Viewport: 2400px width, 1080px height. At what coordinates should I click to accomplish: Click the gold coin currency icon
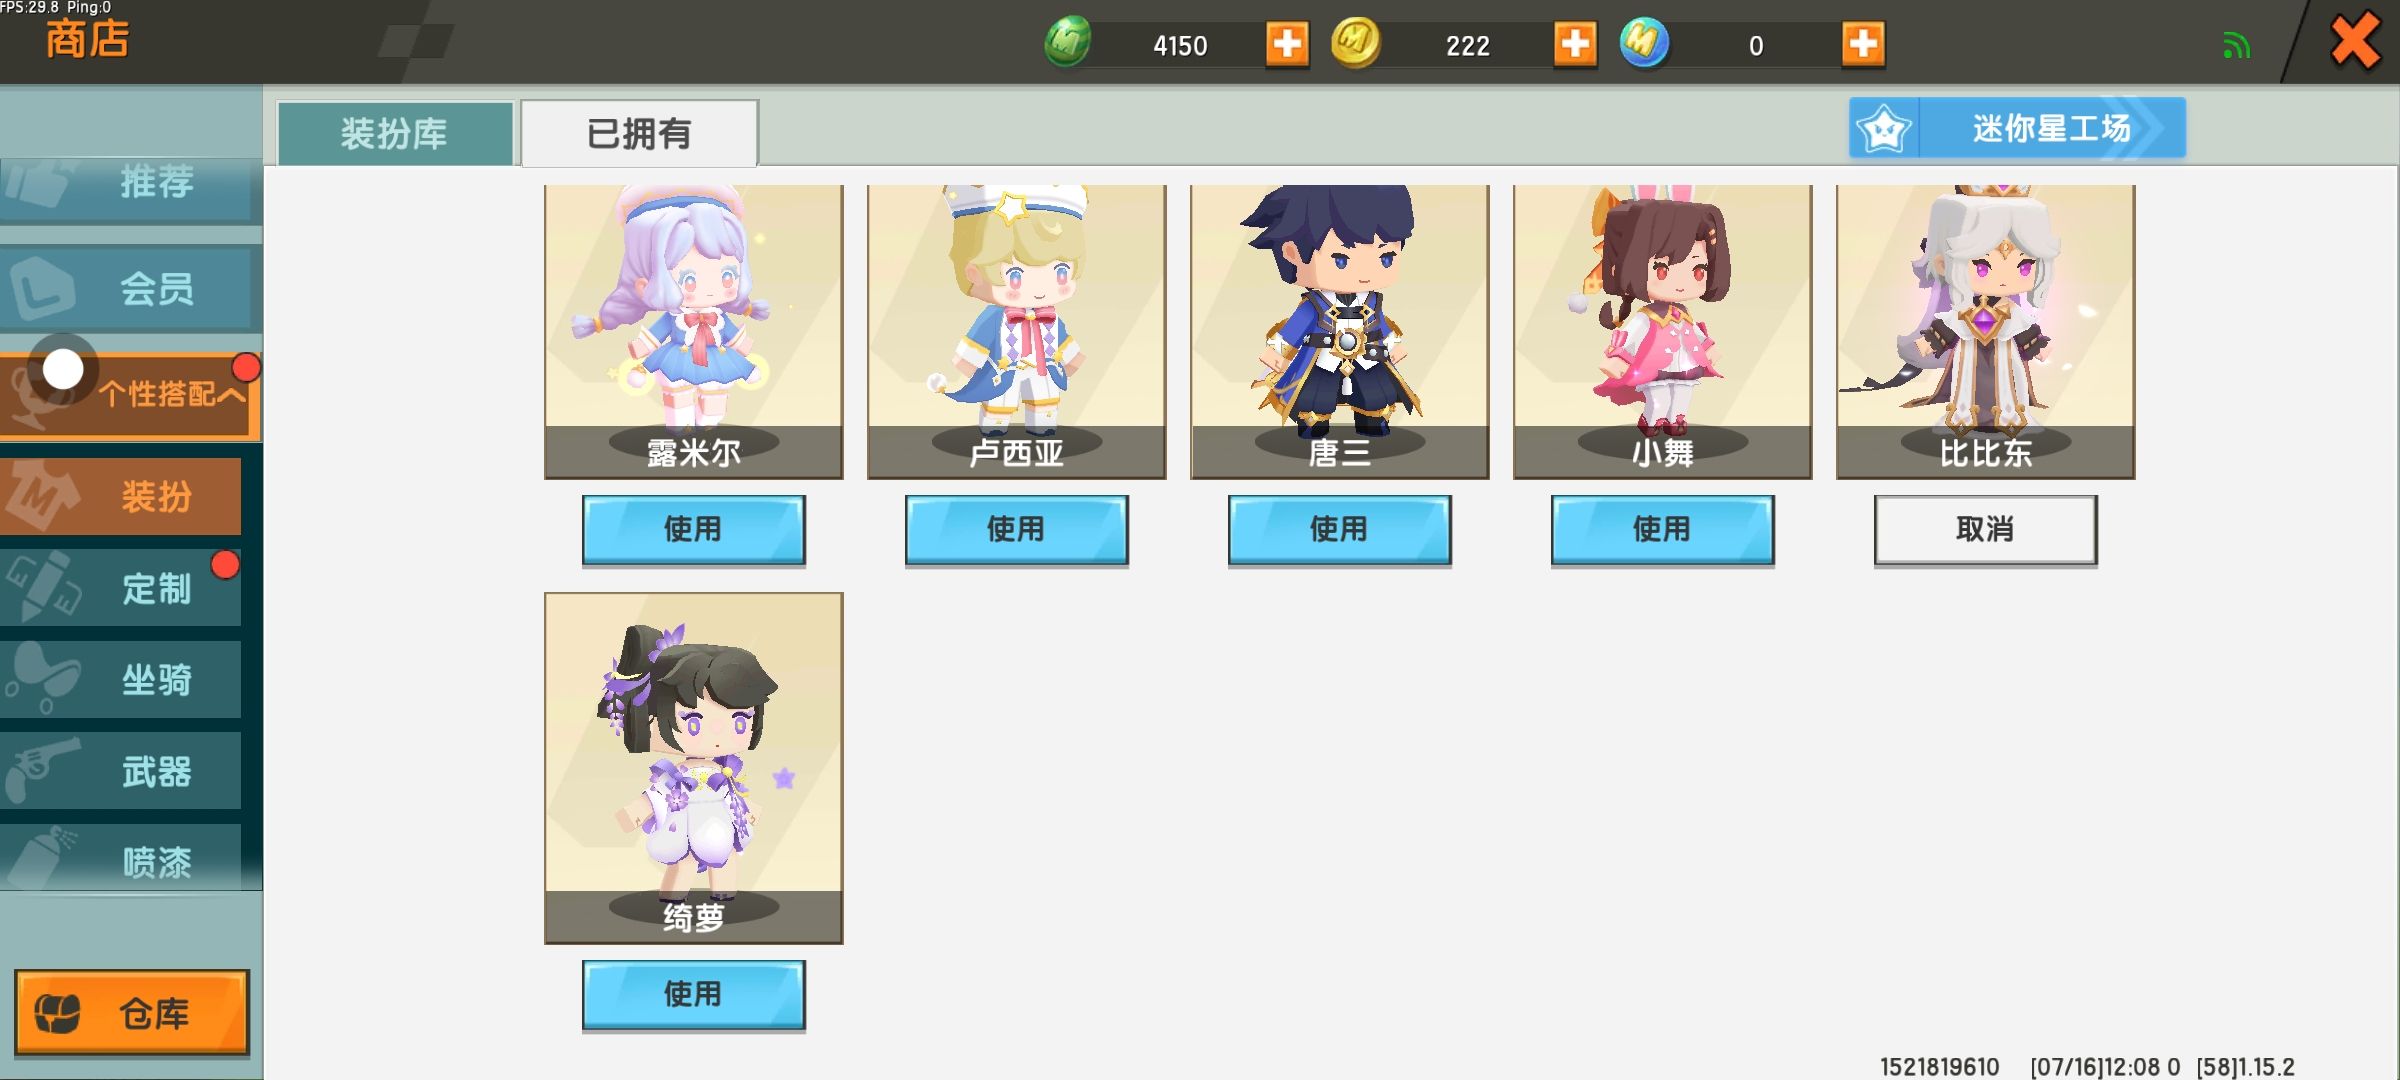[x=1356, y=43]
